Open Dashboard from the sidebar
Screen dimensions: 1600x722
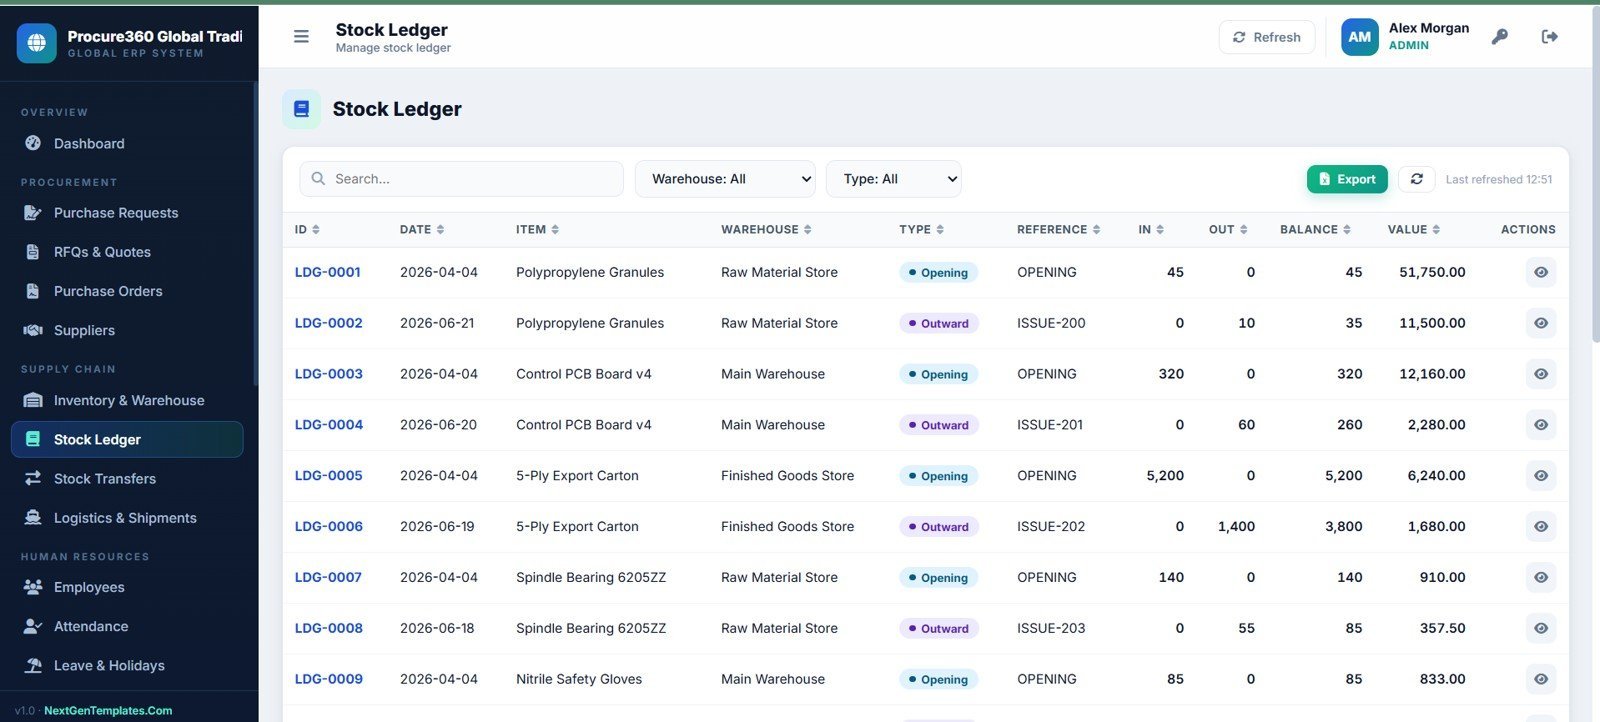pyautogui.click(x=127, y=143)
